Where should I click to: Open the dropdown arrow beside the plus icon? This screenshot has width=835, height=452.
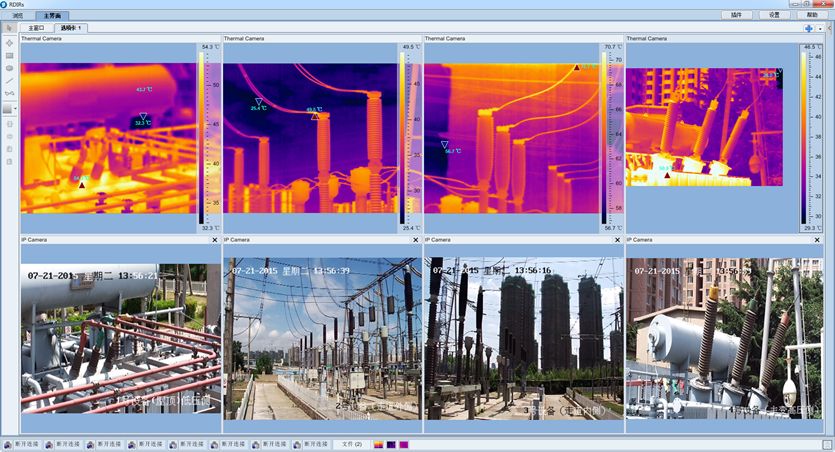[x=820, y=29]
